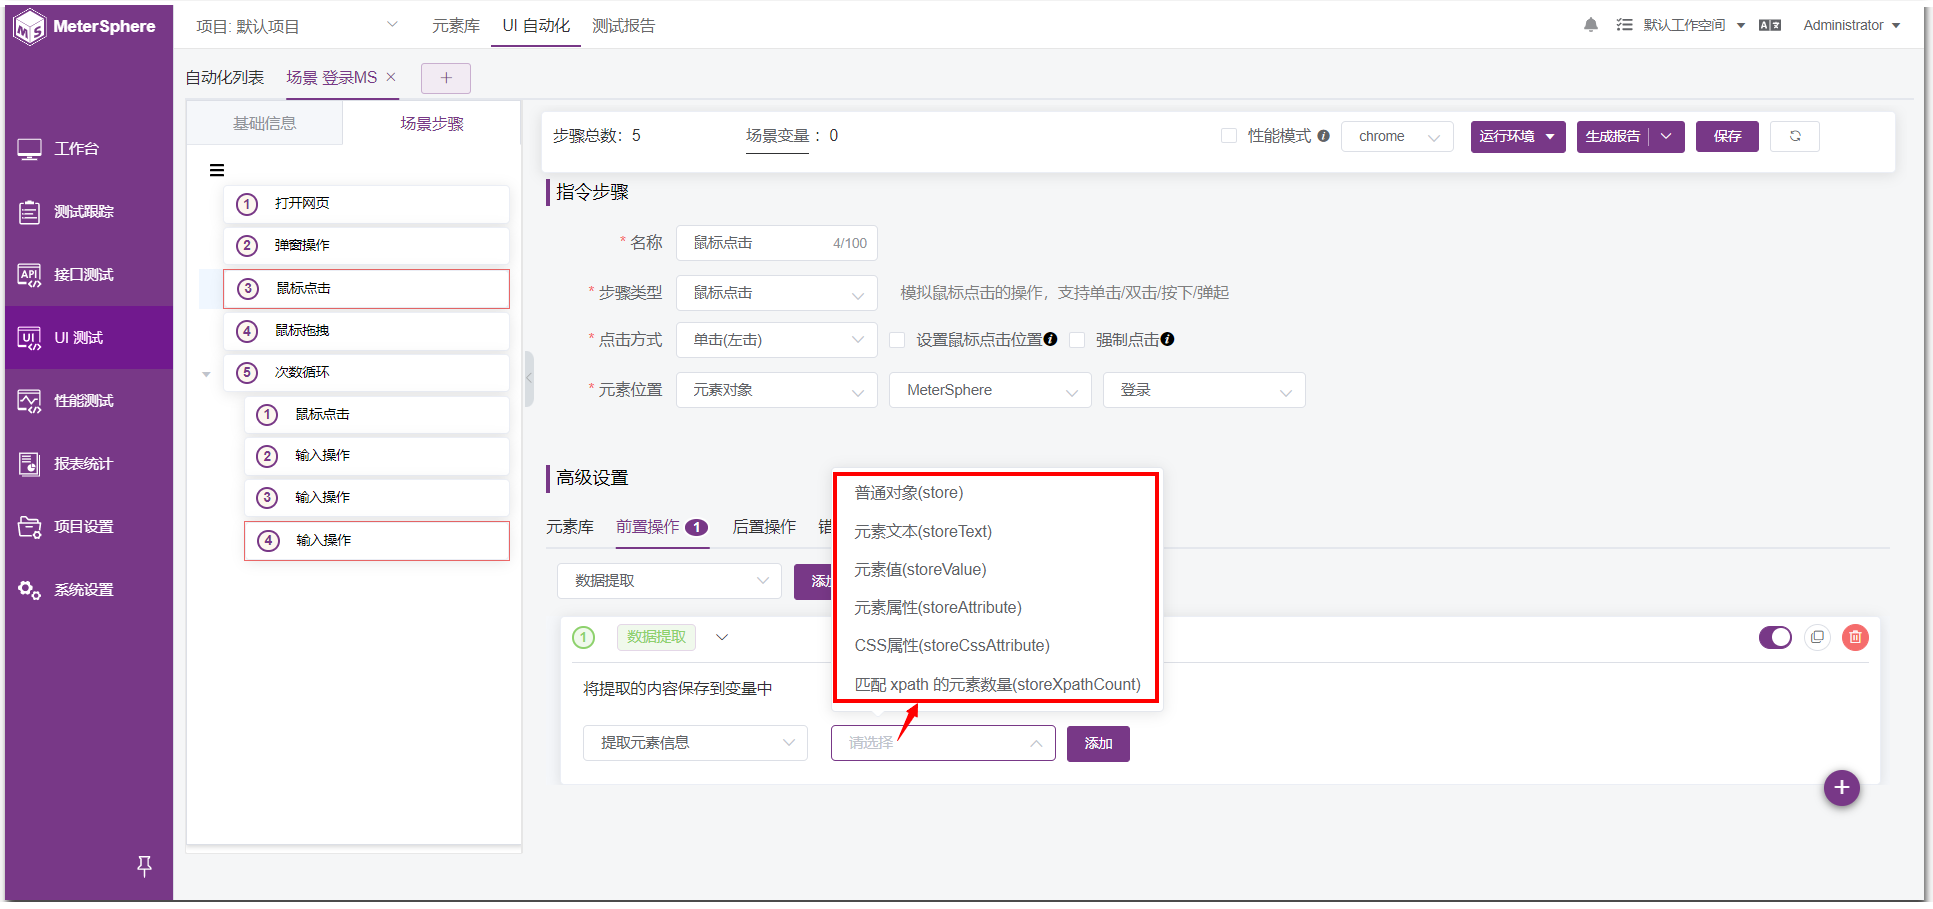Viewport: 1933px width, 909px height.
Task: Click the refresh icon button
Action: [1795, 136]
